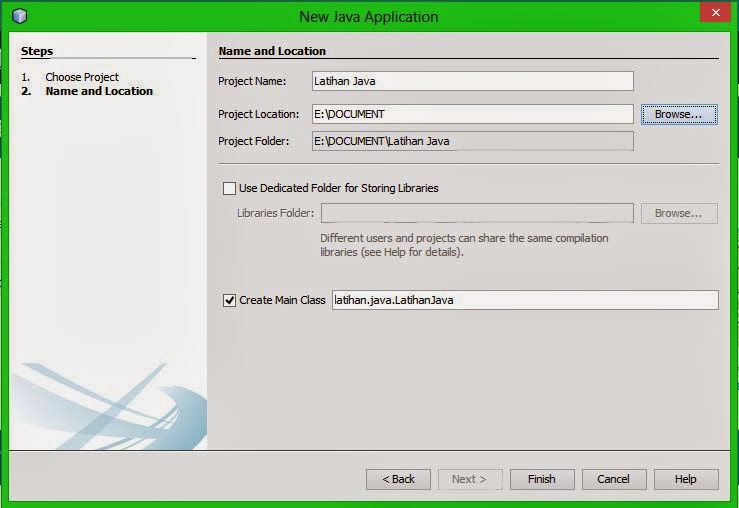Viewport: 739px width, 508px height.
Task: Click the main class name field
Action: click(525, 300)
